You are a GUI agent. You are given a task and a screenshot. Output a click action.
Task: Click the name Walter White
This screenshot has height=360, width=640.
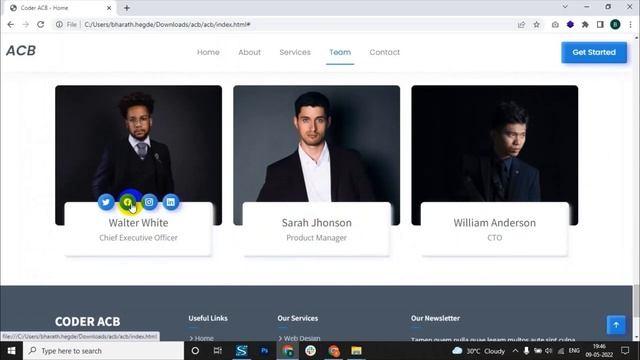coord(138,223)
